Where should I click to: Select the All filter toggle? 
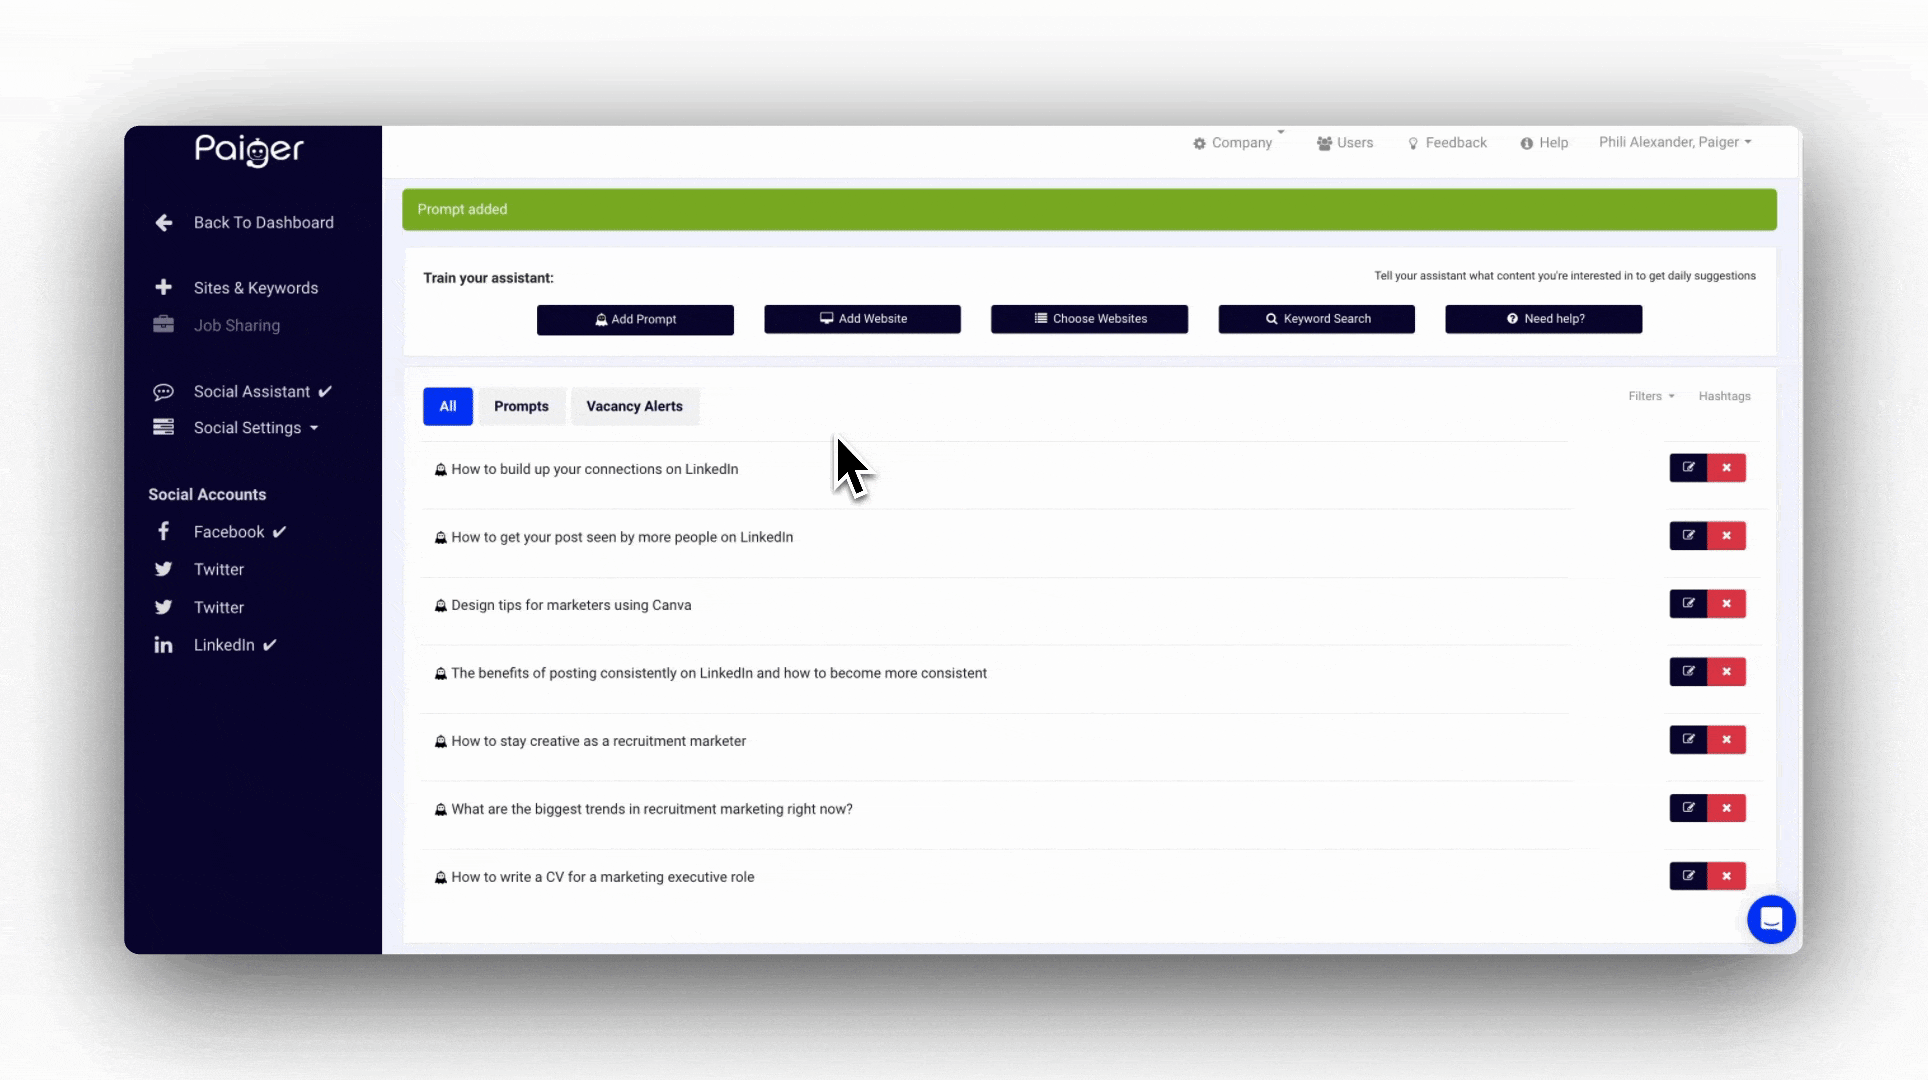[x=448, y=405]
